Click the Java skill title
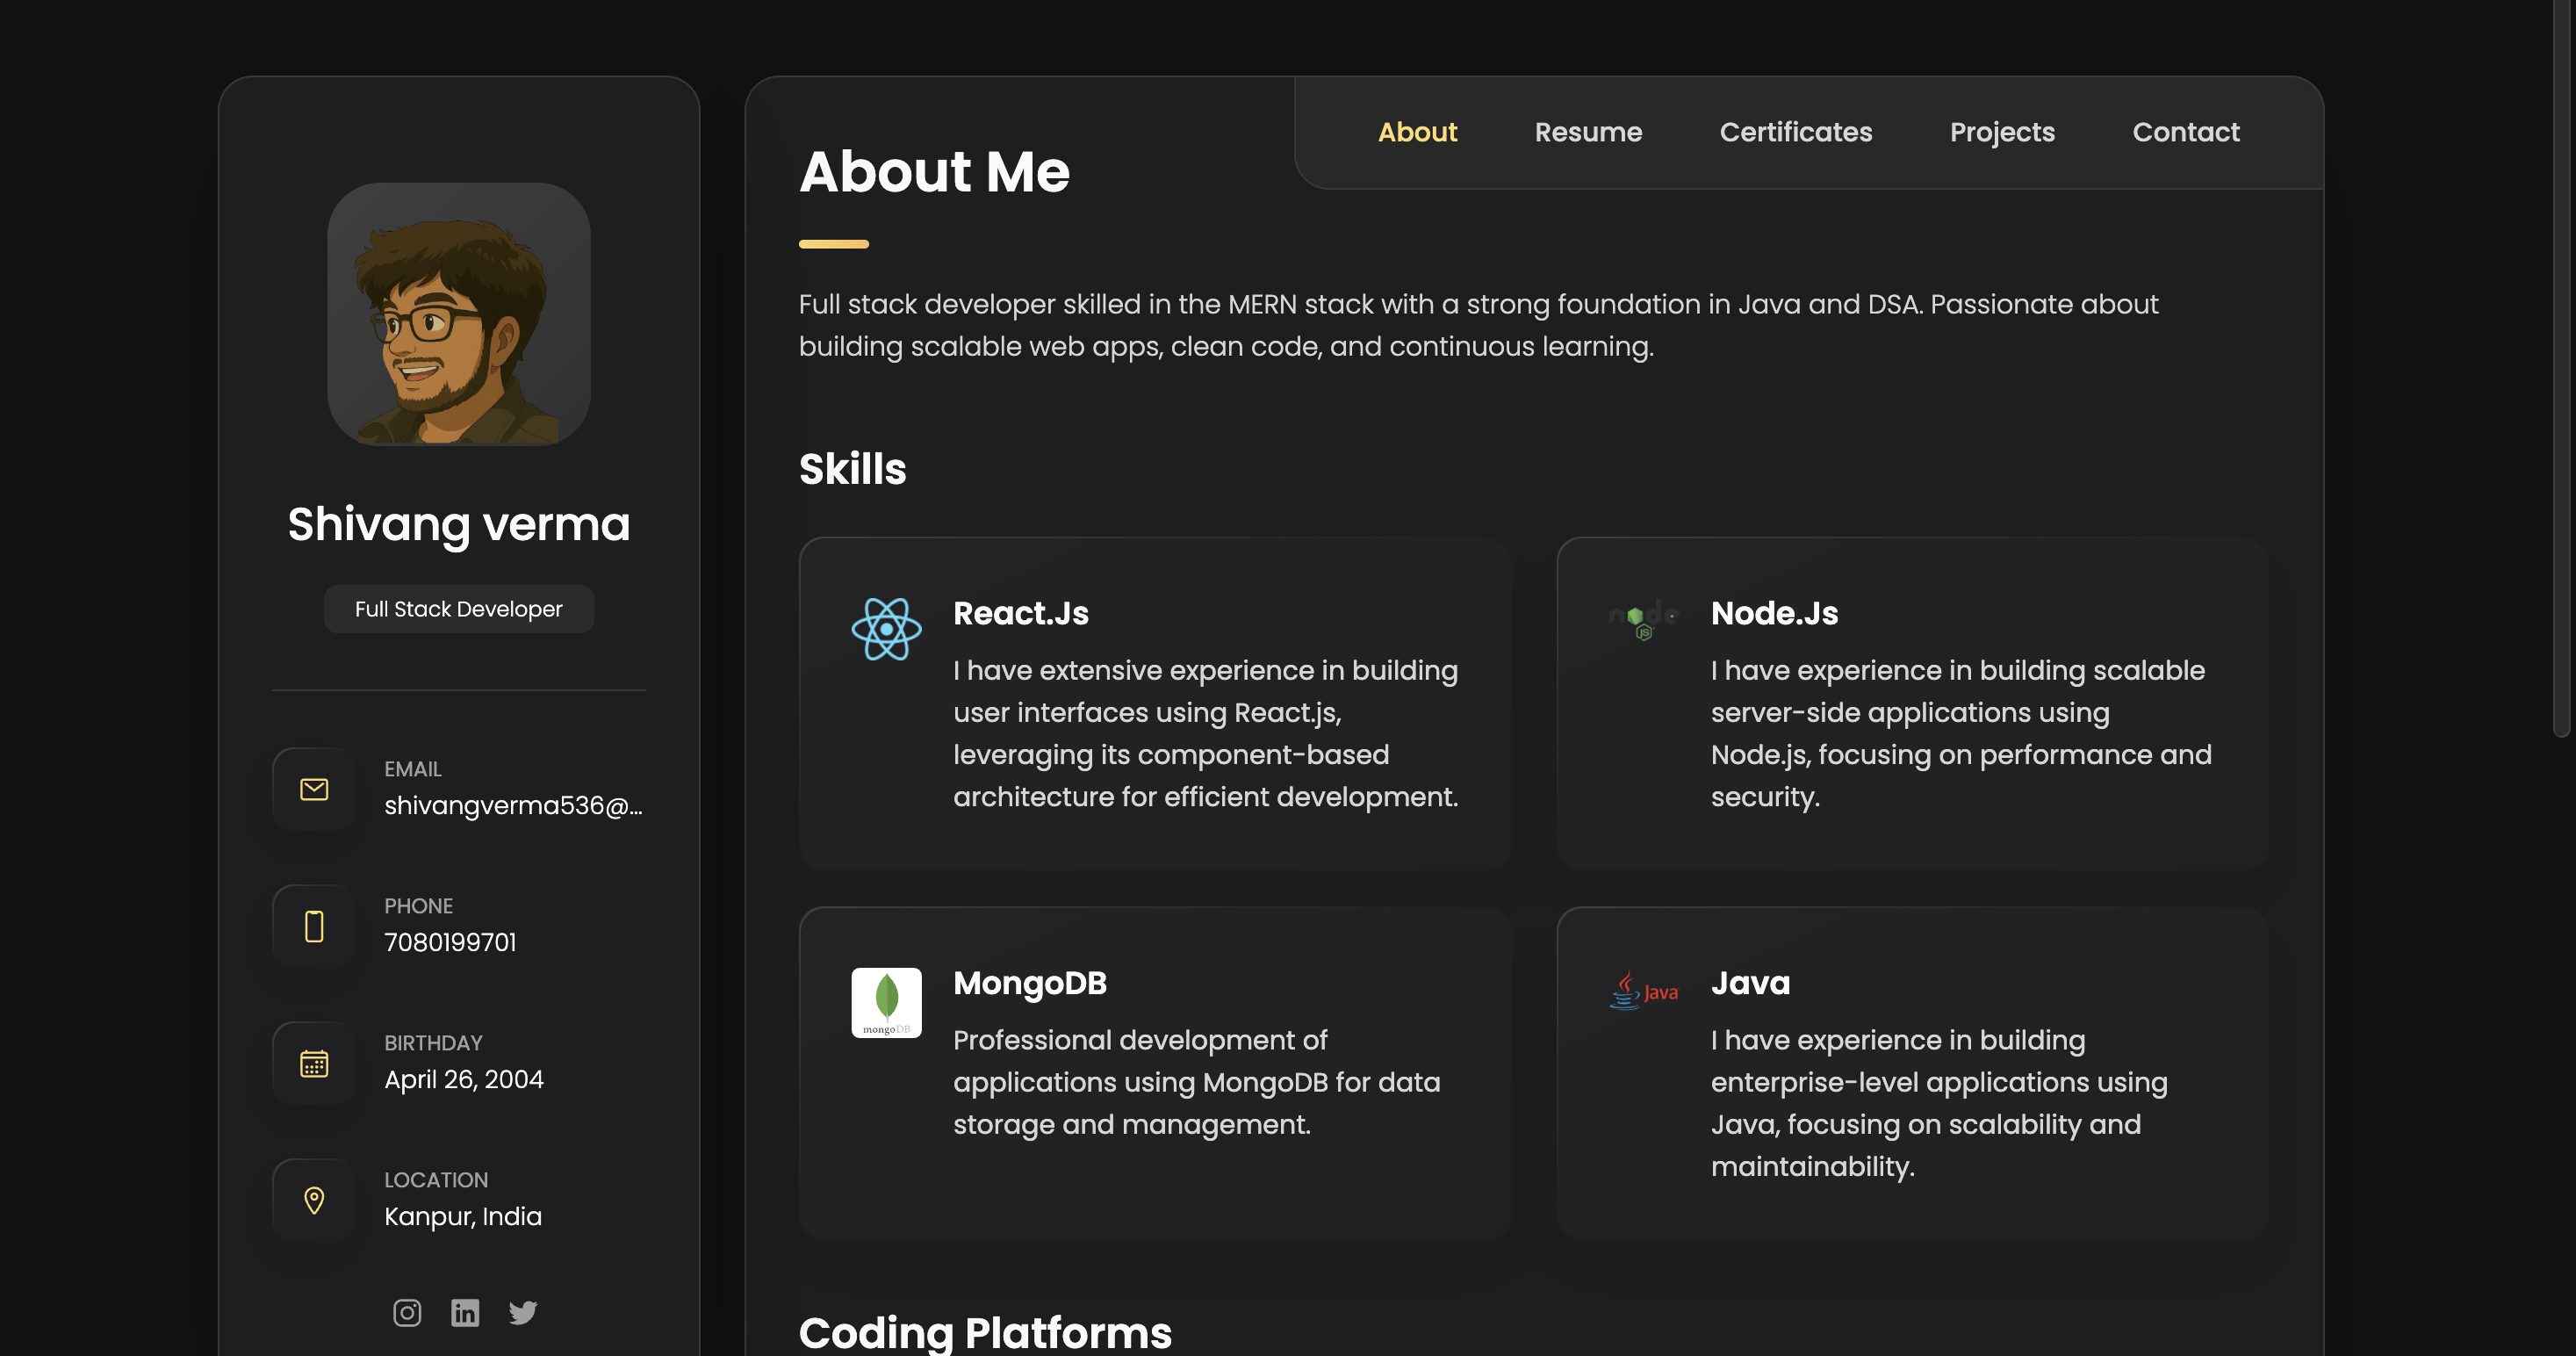Image resolution: width=2576 pixels, height=1356 pixels. [x=1750, y=983]
